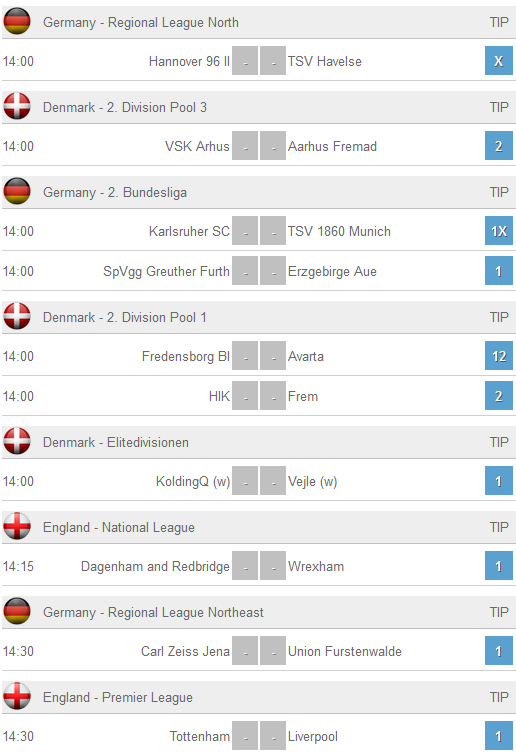Click the tip 1 box for Tottenham vs Liverpool

pos(499,736)
